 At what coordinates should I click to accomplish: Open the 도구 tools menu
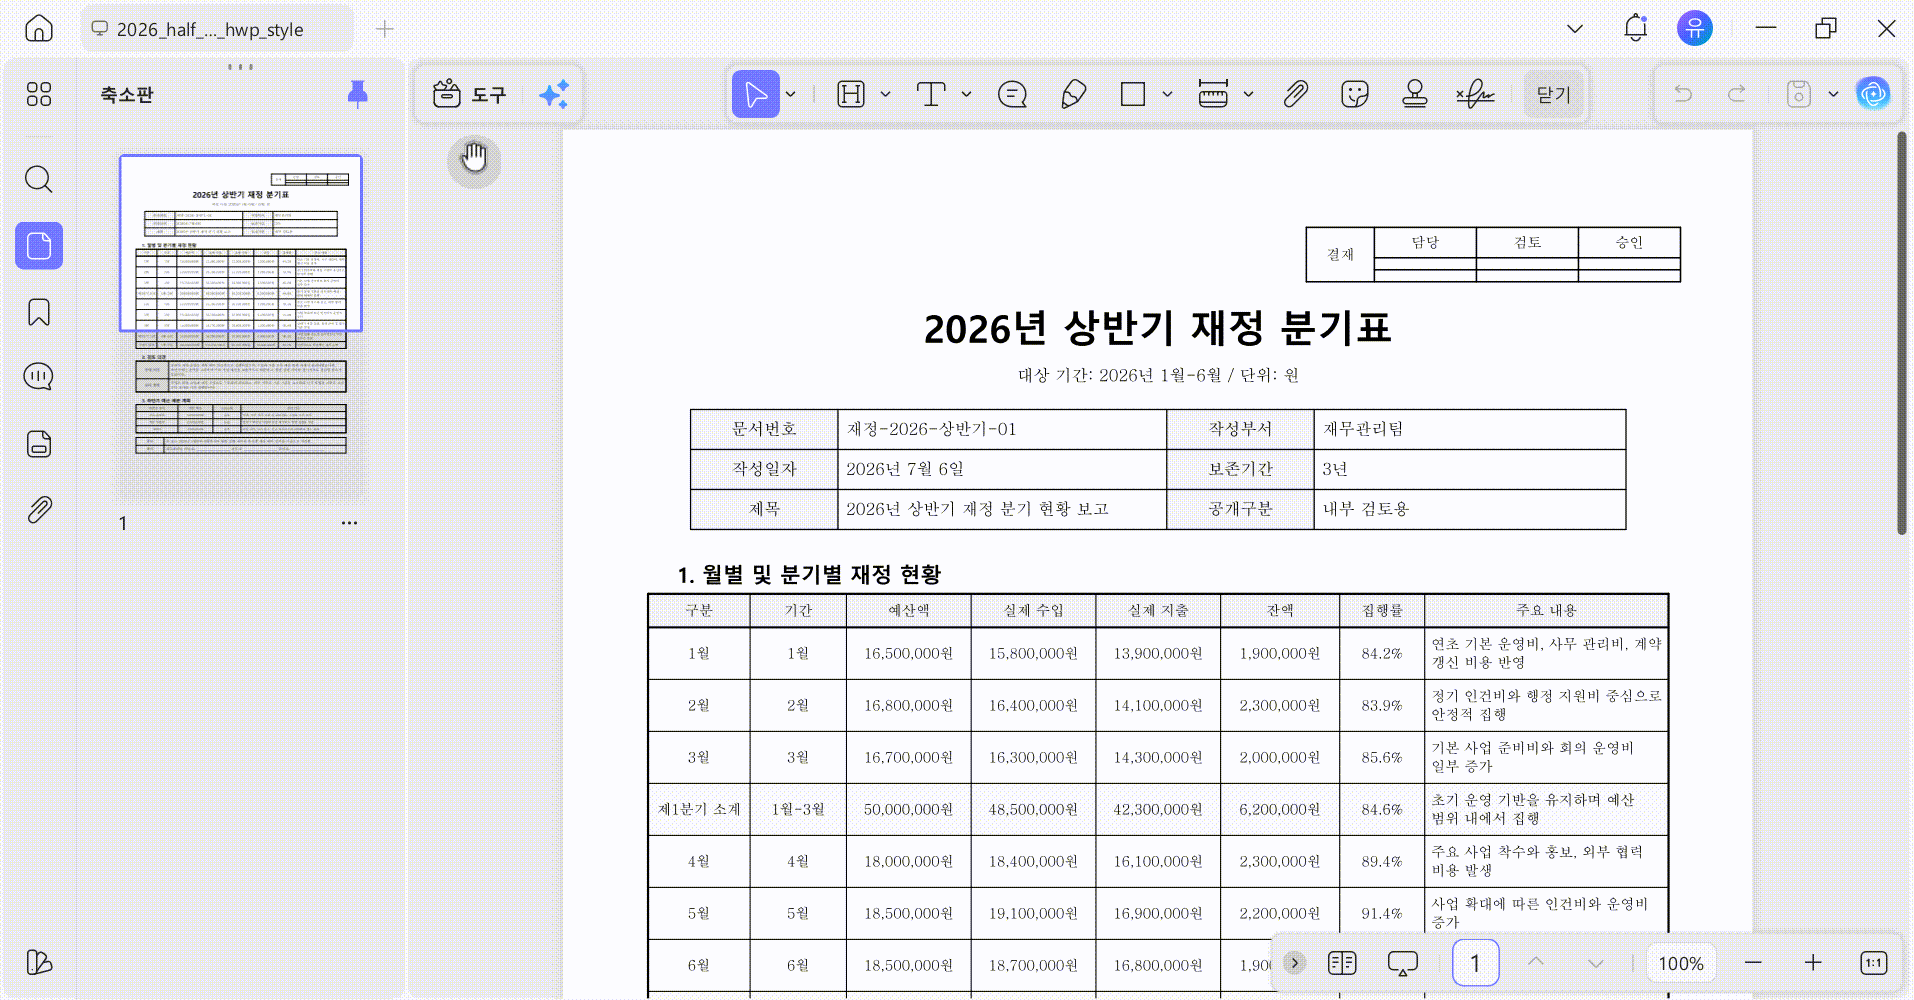click(470, 94)
